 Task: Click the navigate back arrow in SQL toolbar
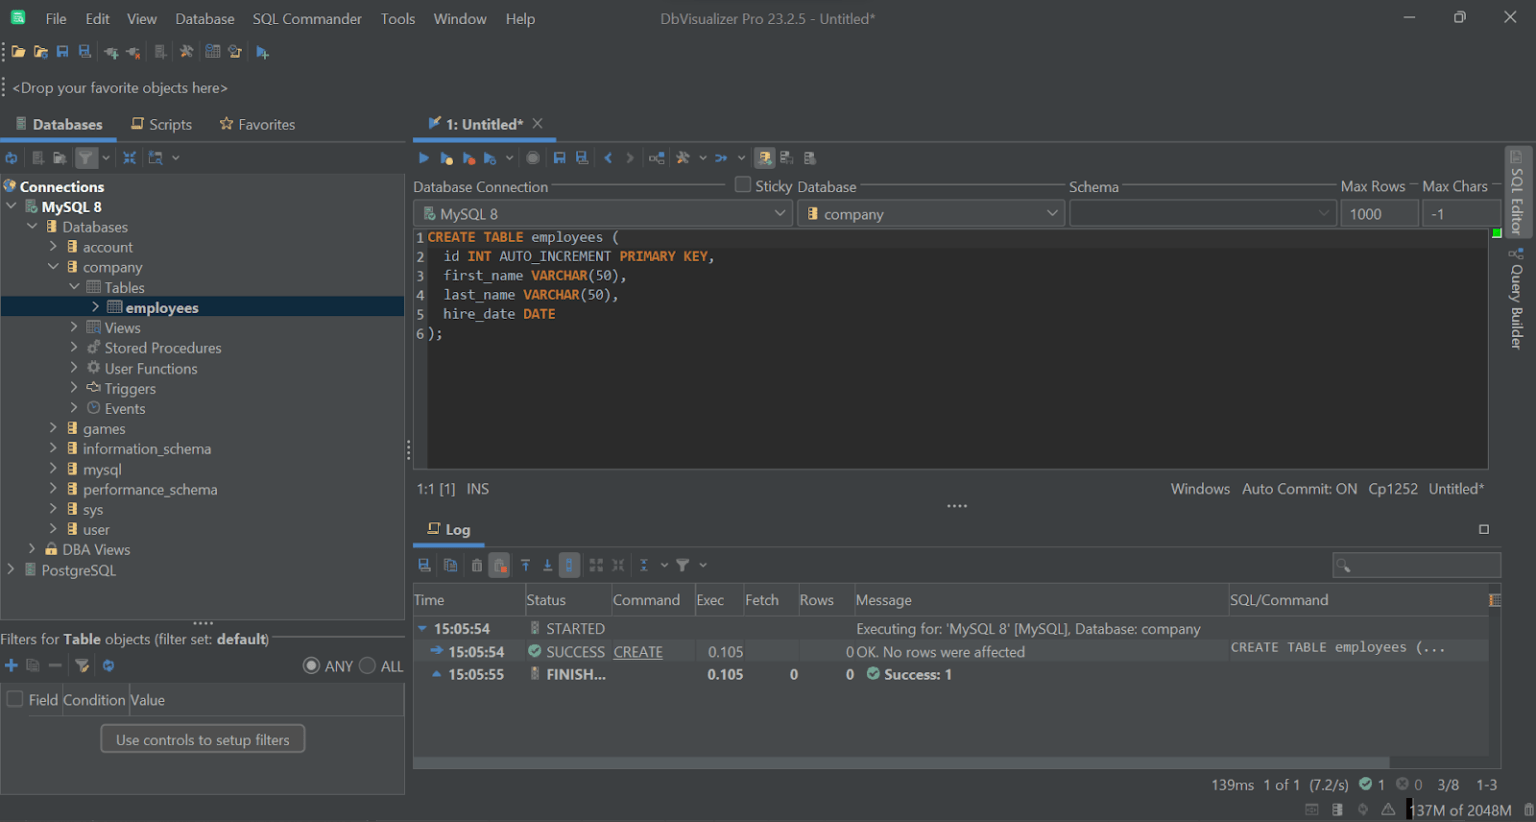click(607, 157)
